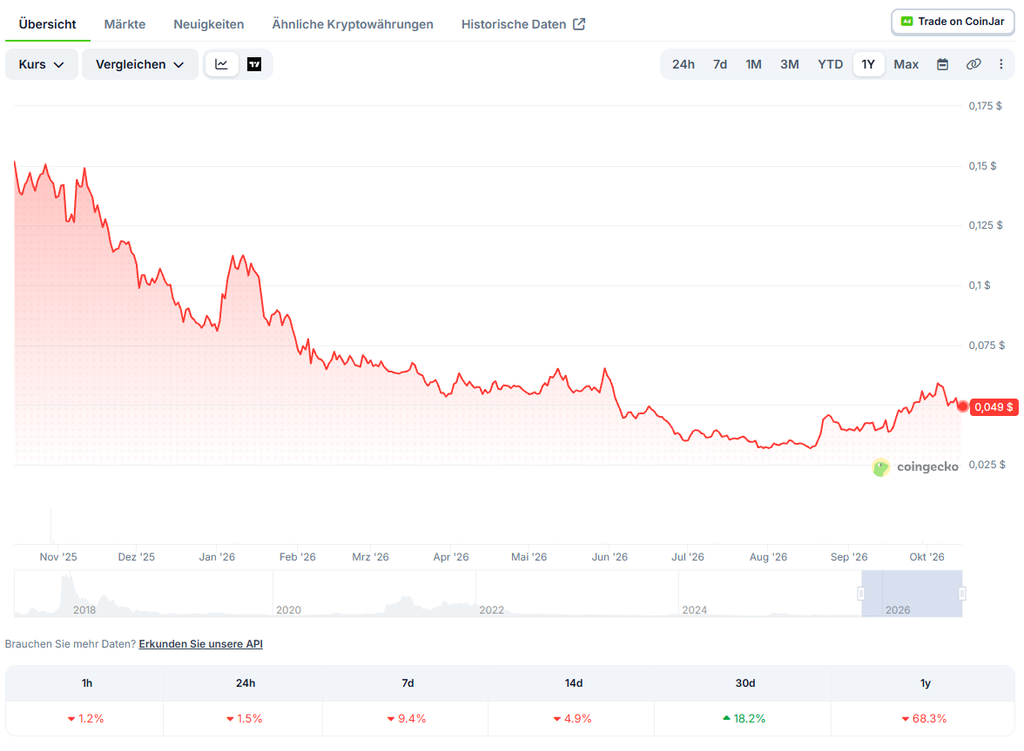Click the red current price dot on chart
Screen dimensions: 1024x751
(963, 407)
